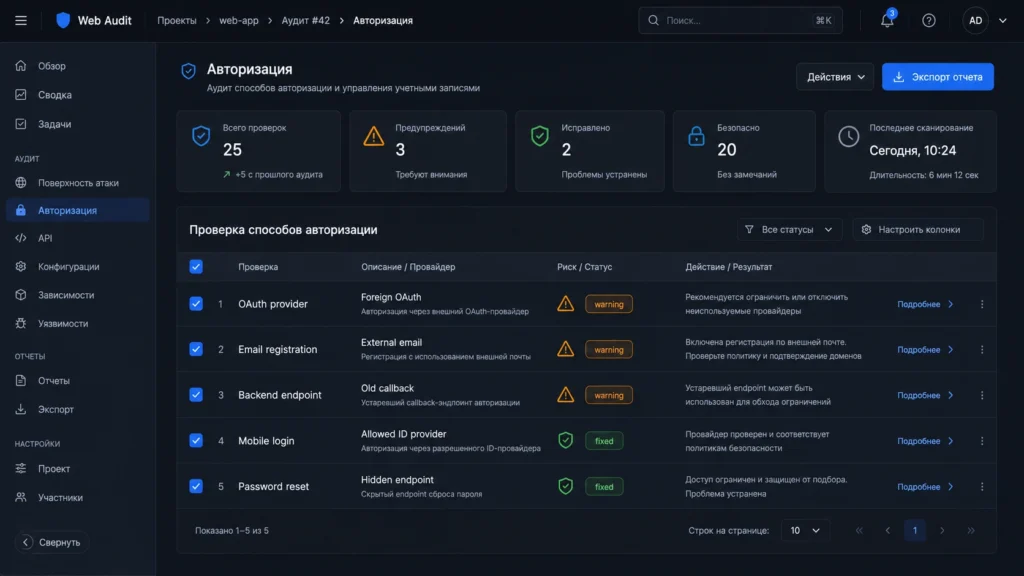Open the Действия dropdown
Image resolution: width=1024 pixels, height=576 pixels.
pos(835,77)
